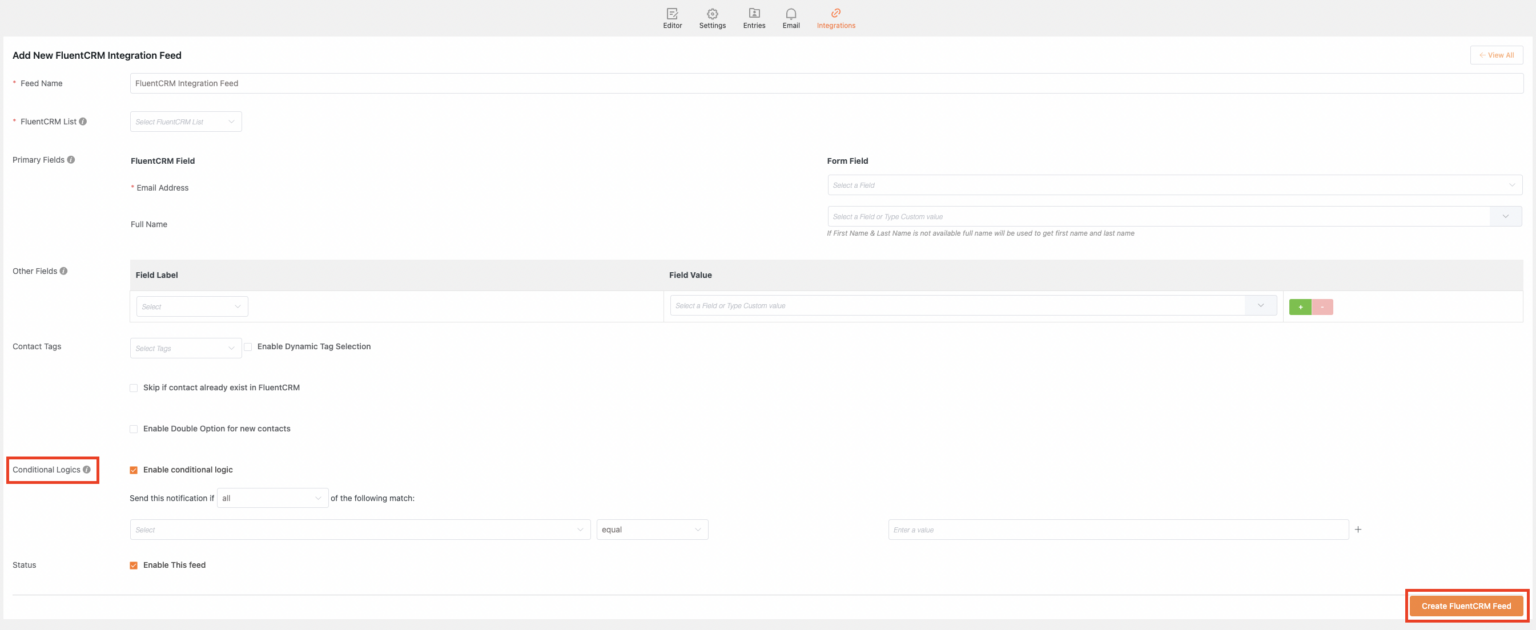Open the Primary Fields help tooltip icon
This screenshot has width=1536, height=630.
point(70,159)
